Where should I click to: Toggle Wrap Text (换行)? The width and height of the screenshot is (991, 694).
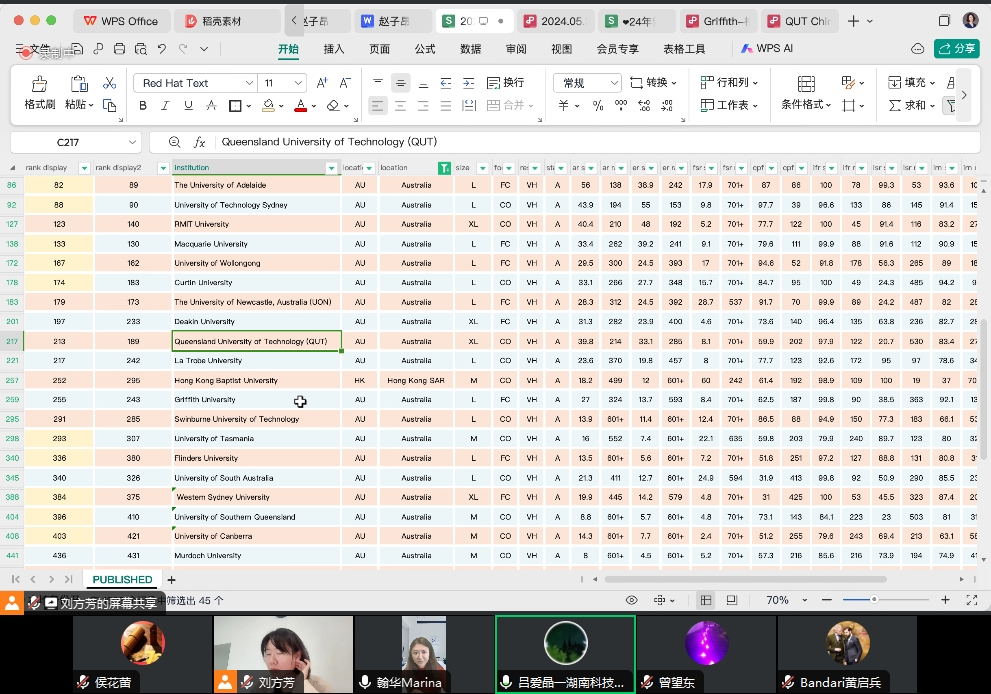(x=505, y=83)
